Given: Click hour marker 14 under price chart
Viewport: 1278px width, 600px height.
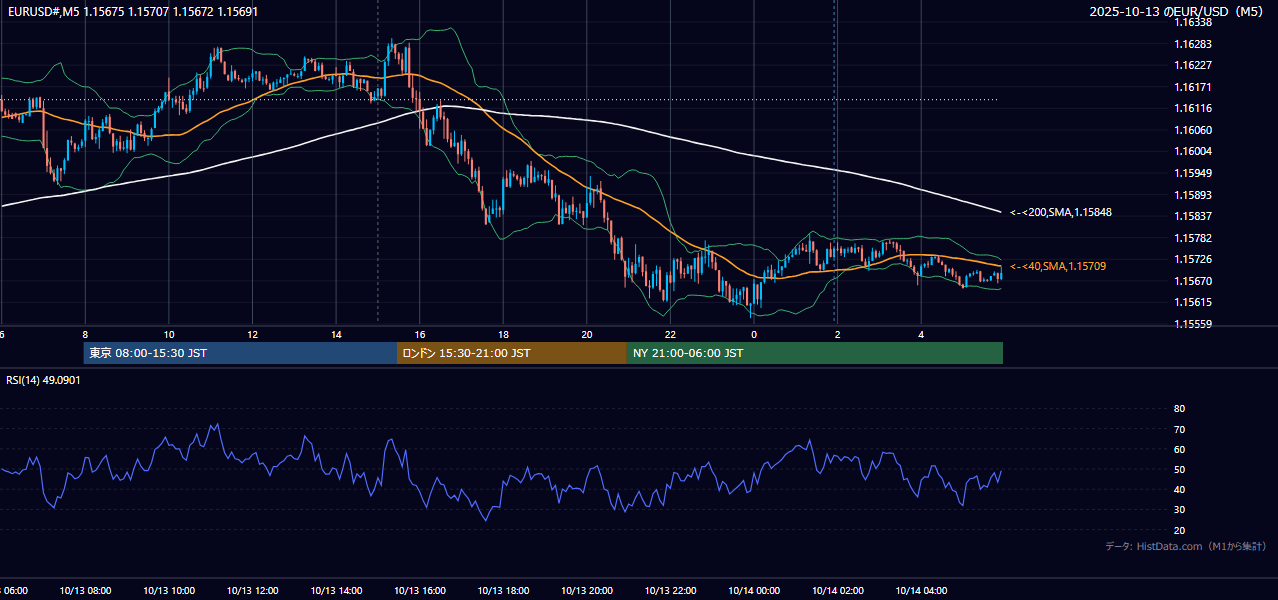Looking at the screenshot, I should 336,335.
